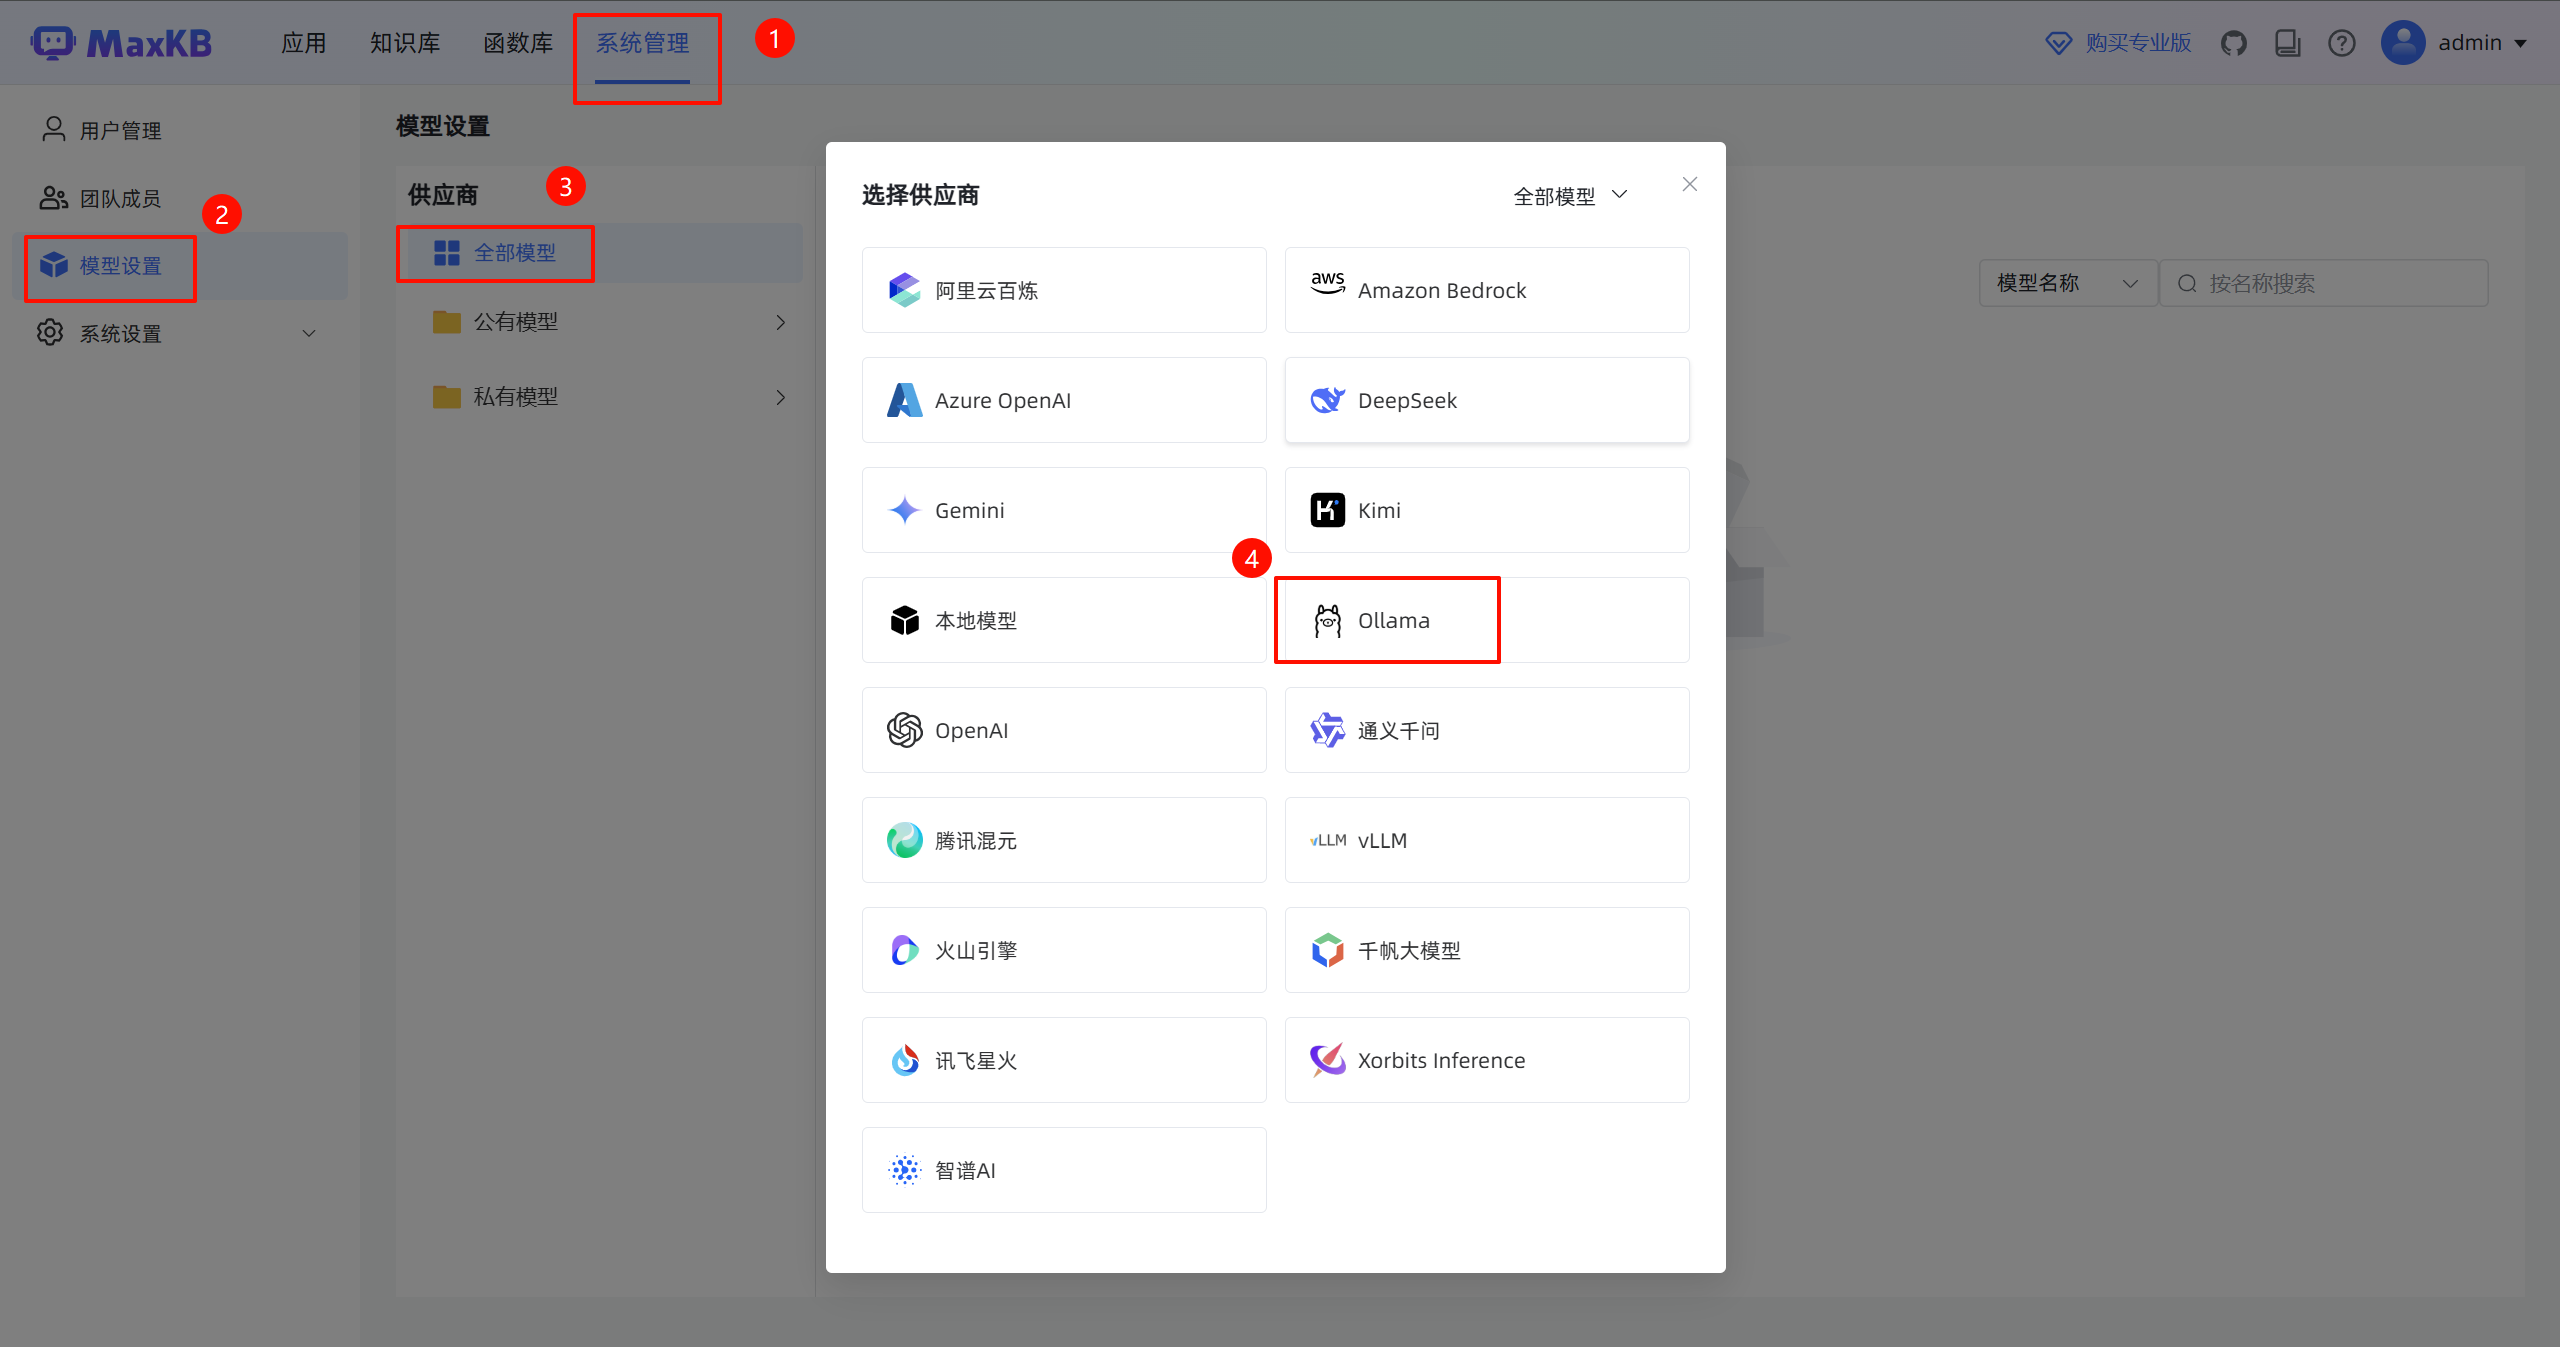This screenshot has height=1347, width=2560.
Task: Open the documentation book icon
Action: [x=2287, y=43]
